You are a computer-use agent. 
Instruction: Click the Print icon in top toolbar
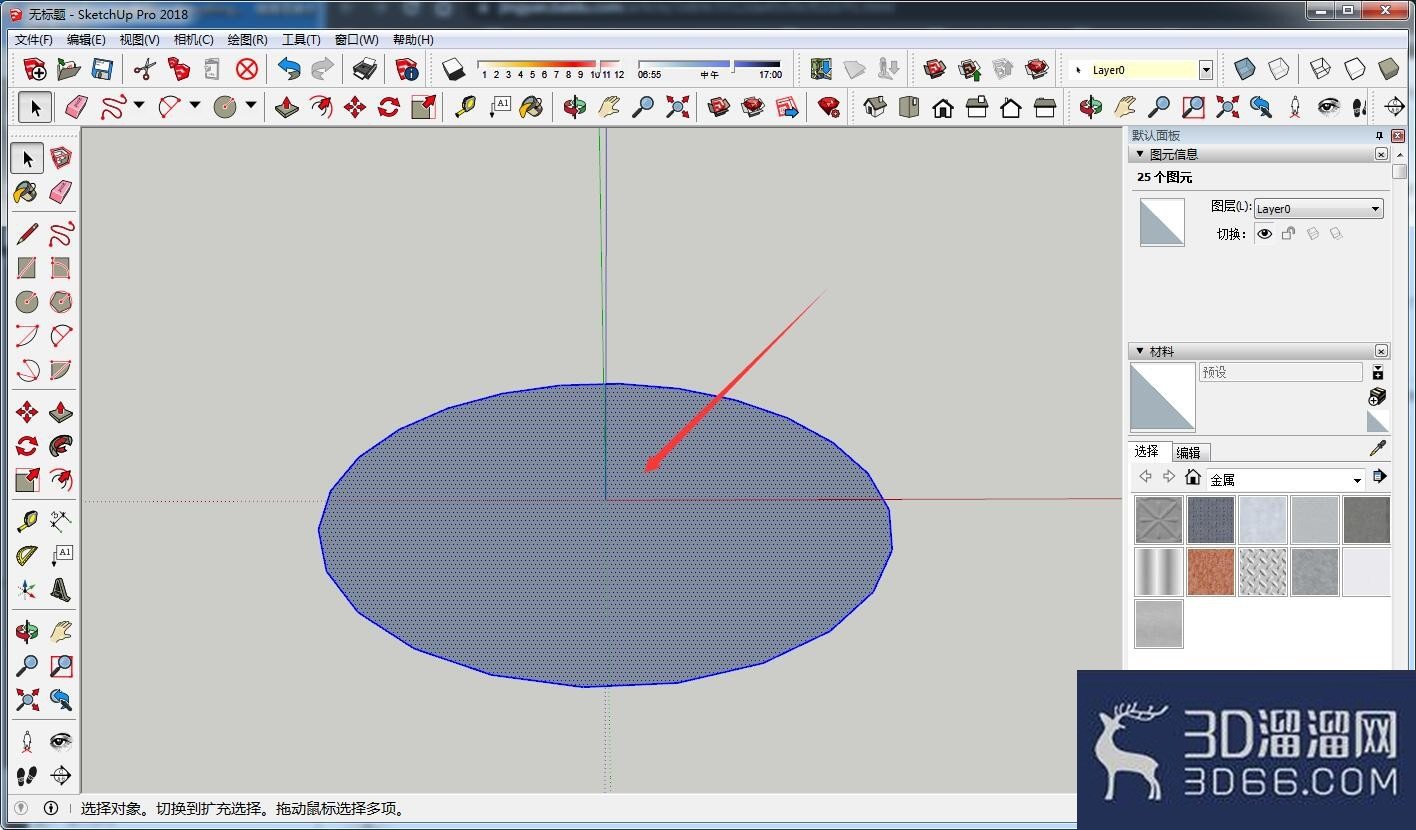[365, 69]
